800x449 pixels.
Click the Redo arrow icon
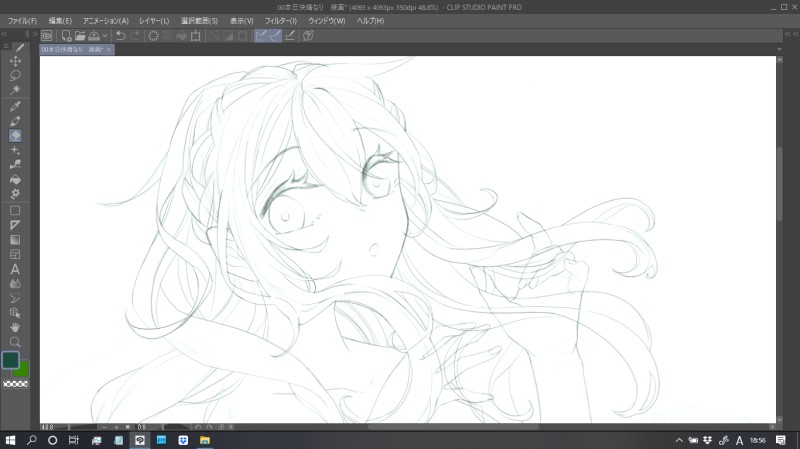[x=135, y=36]
